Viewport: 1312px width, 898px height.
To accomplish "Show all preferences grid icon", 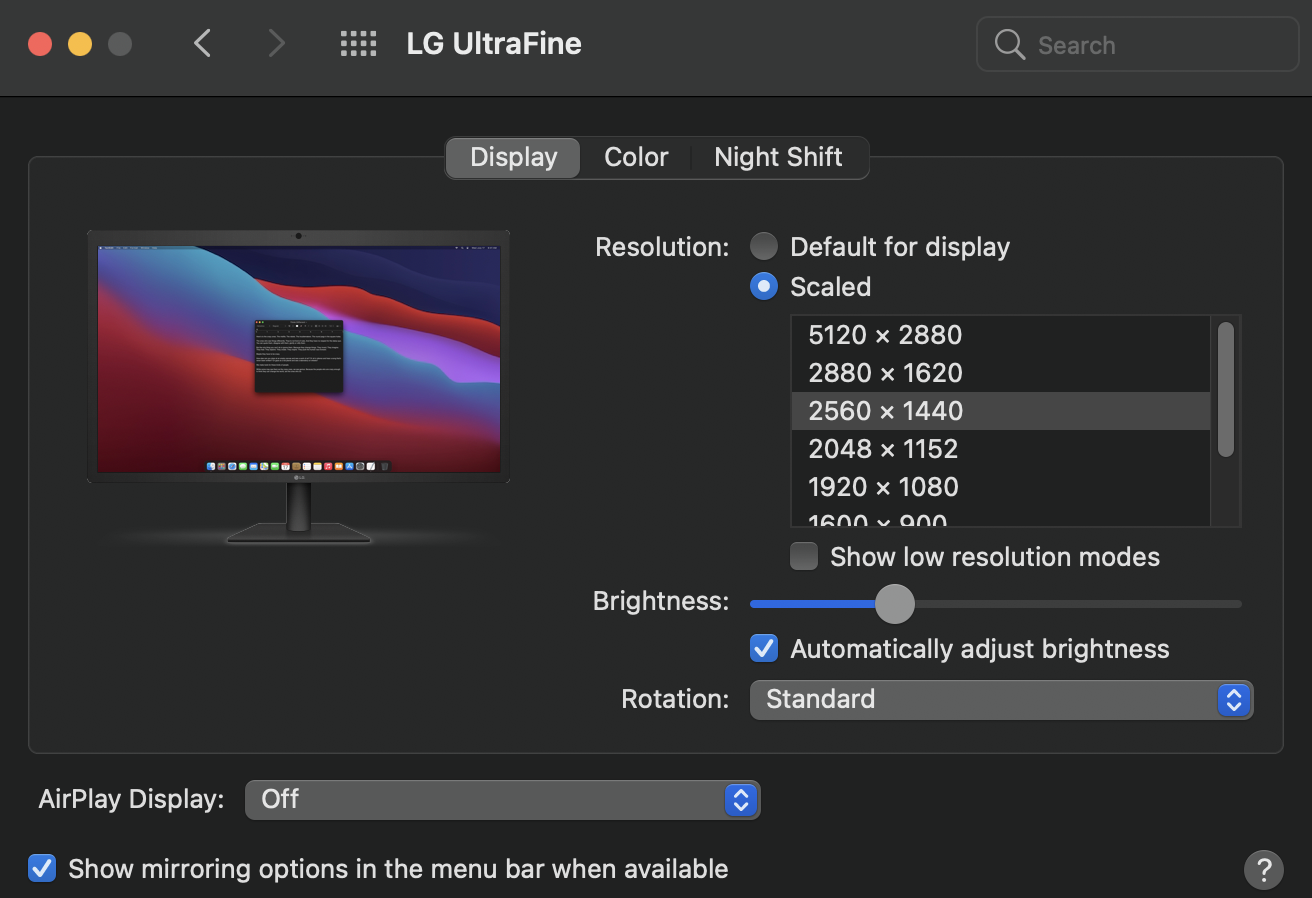I will coord(358,44).
